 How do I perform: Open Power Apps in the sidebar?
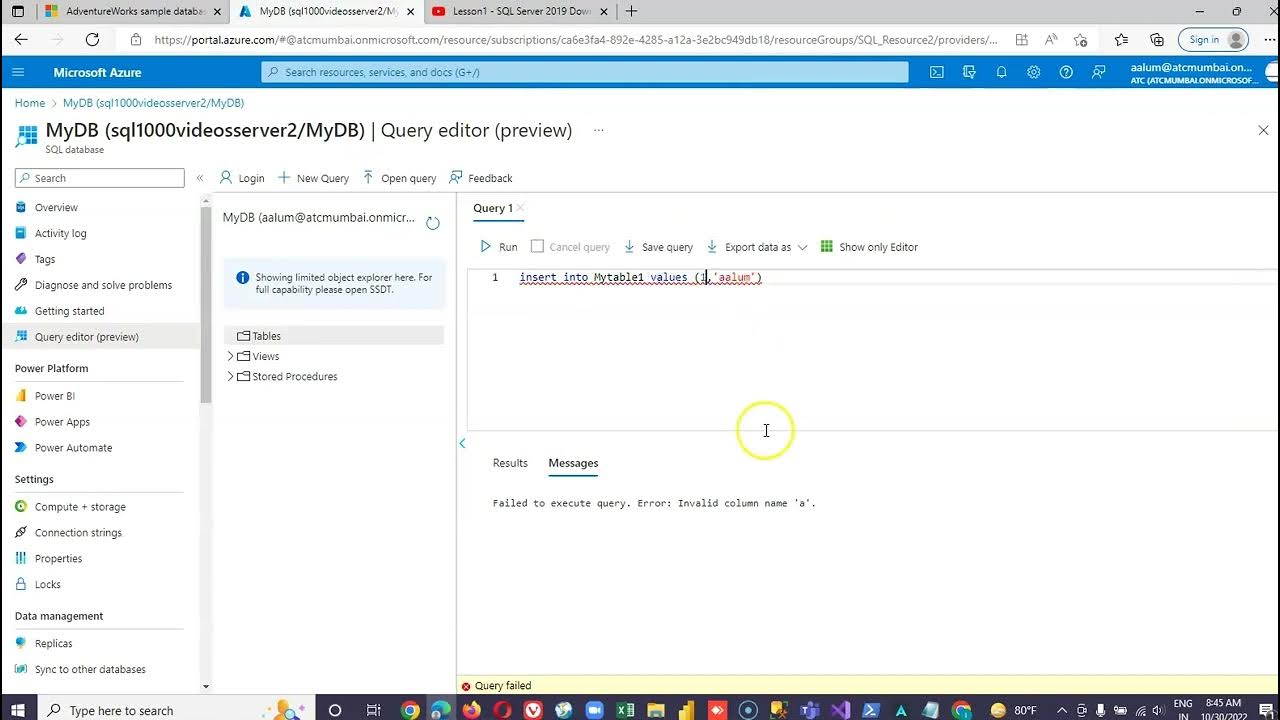62,422
